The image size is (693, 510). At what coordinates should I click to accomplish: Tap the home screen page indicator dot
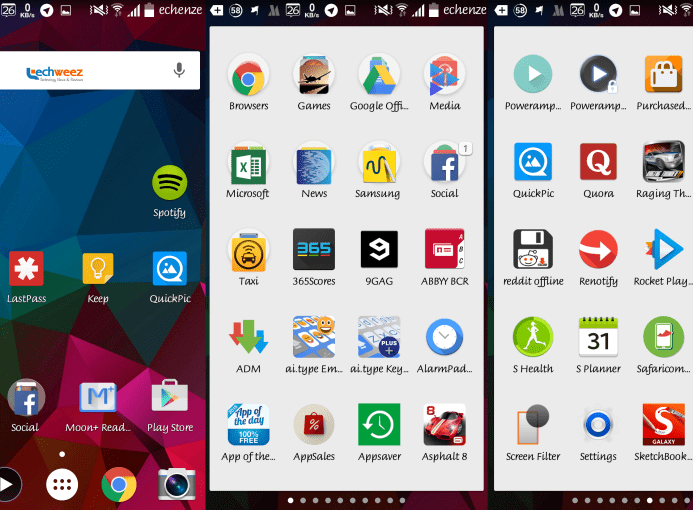[x=62, y=454]
